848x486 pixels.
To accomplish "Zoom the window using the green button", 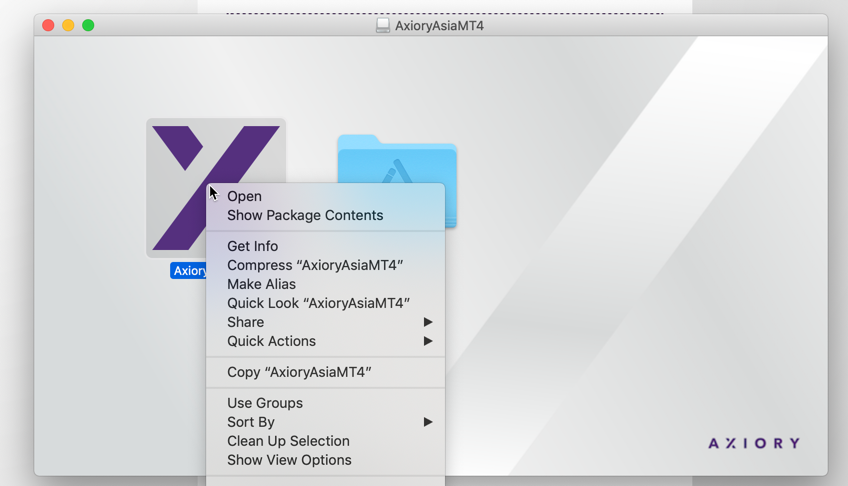I will tap(88, 25).
